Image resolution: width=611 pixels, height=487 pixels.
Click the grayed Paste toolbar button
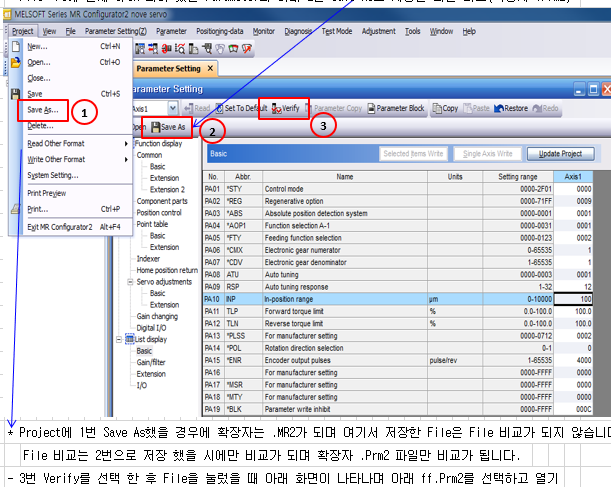(x=476, y=108)
